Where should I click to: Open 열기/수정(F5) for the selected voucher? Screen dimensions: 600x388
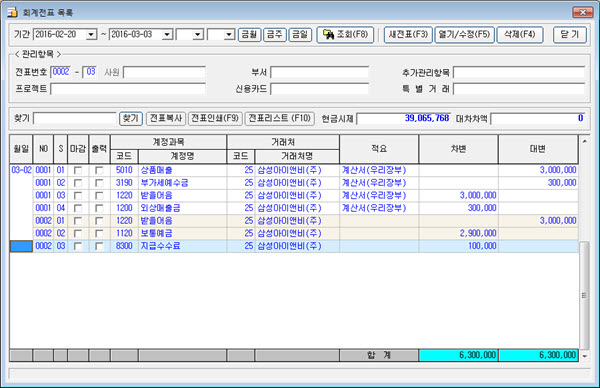point(464,35)
